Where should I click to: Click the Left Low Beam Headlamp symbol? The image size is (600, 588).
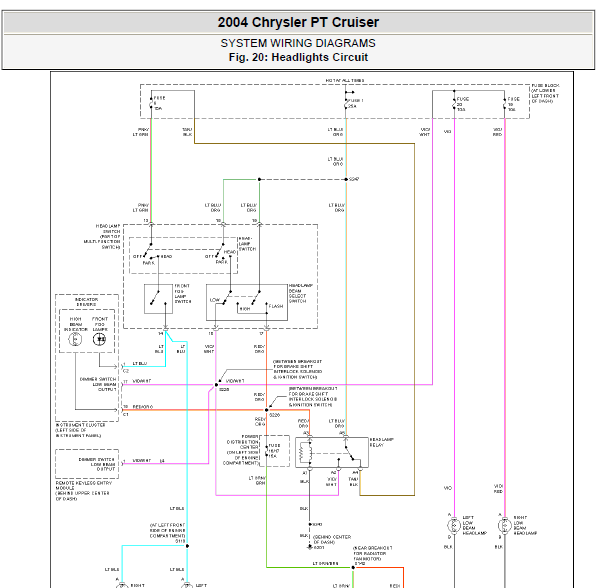[454, 526]
